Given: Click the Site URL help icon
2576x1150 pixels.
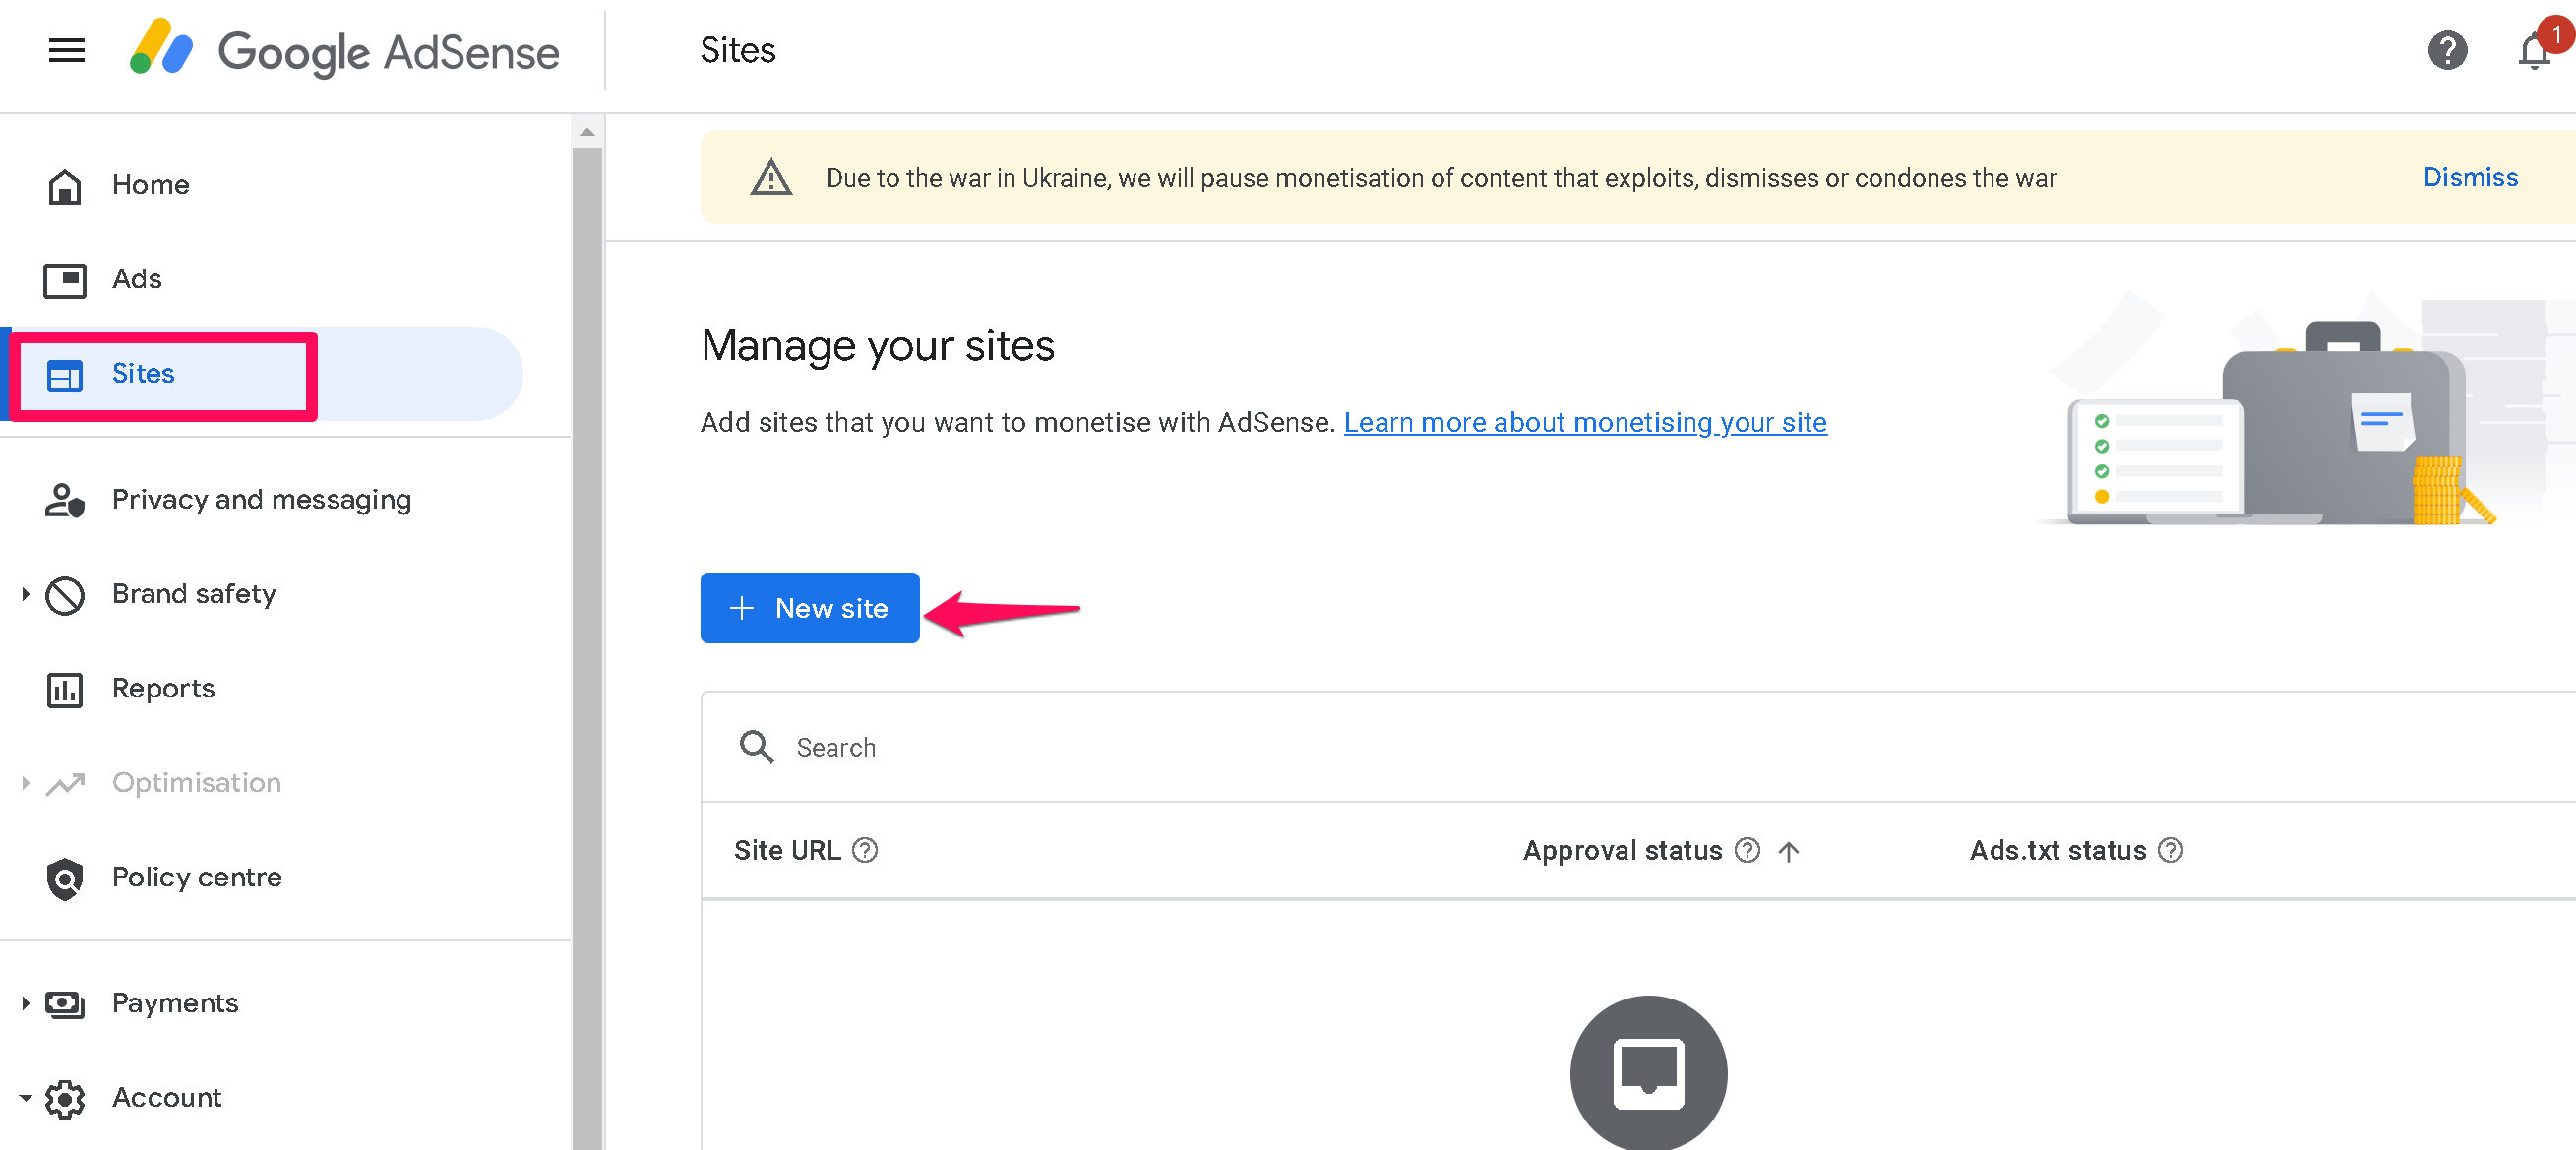Looking at the screenshot, I should [x=866, y=850].
